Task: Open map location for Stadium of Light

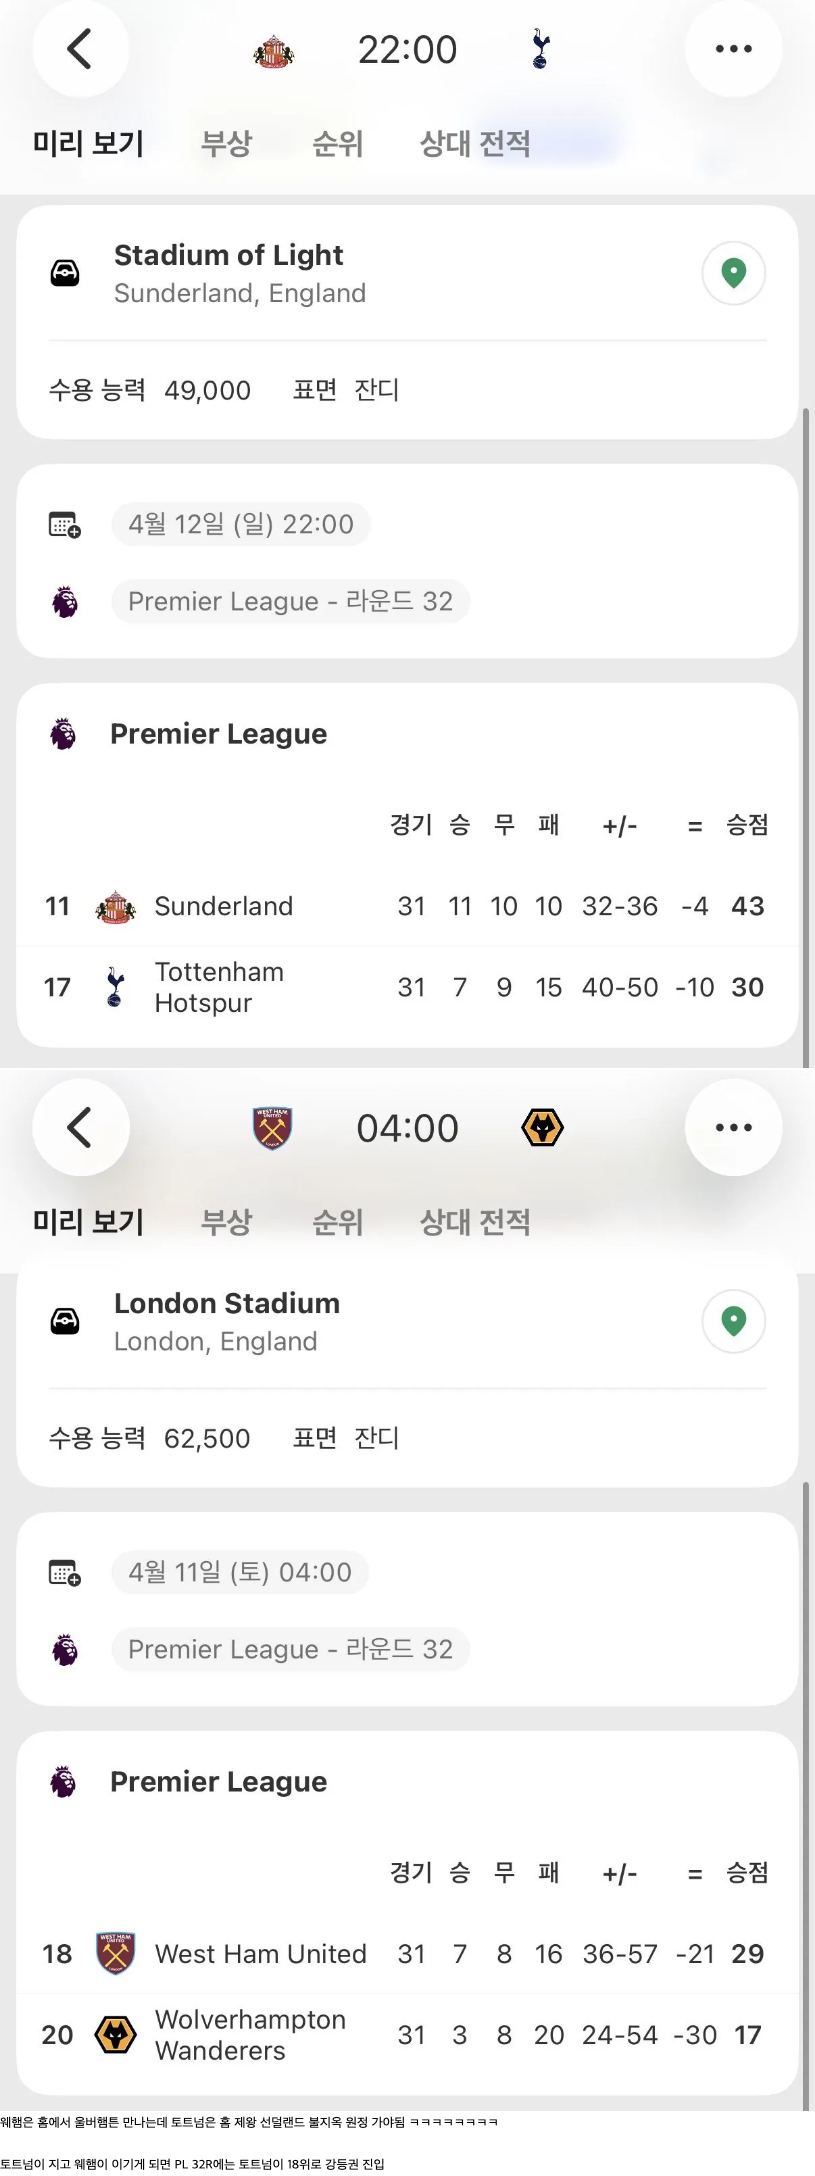Action: pyautogui.click(x=733, y=272)
